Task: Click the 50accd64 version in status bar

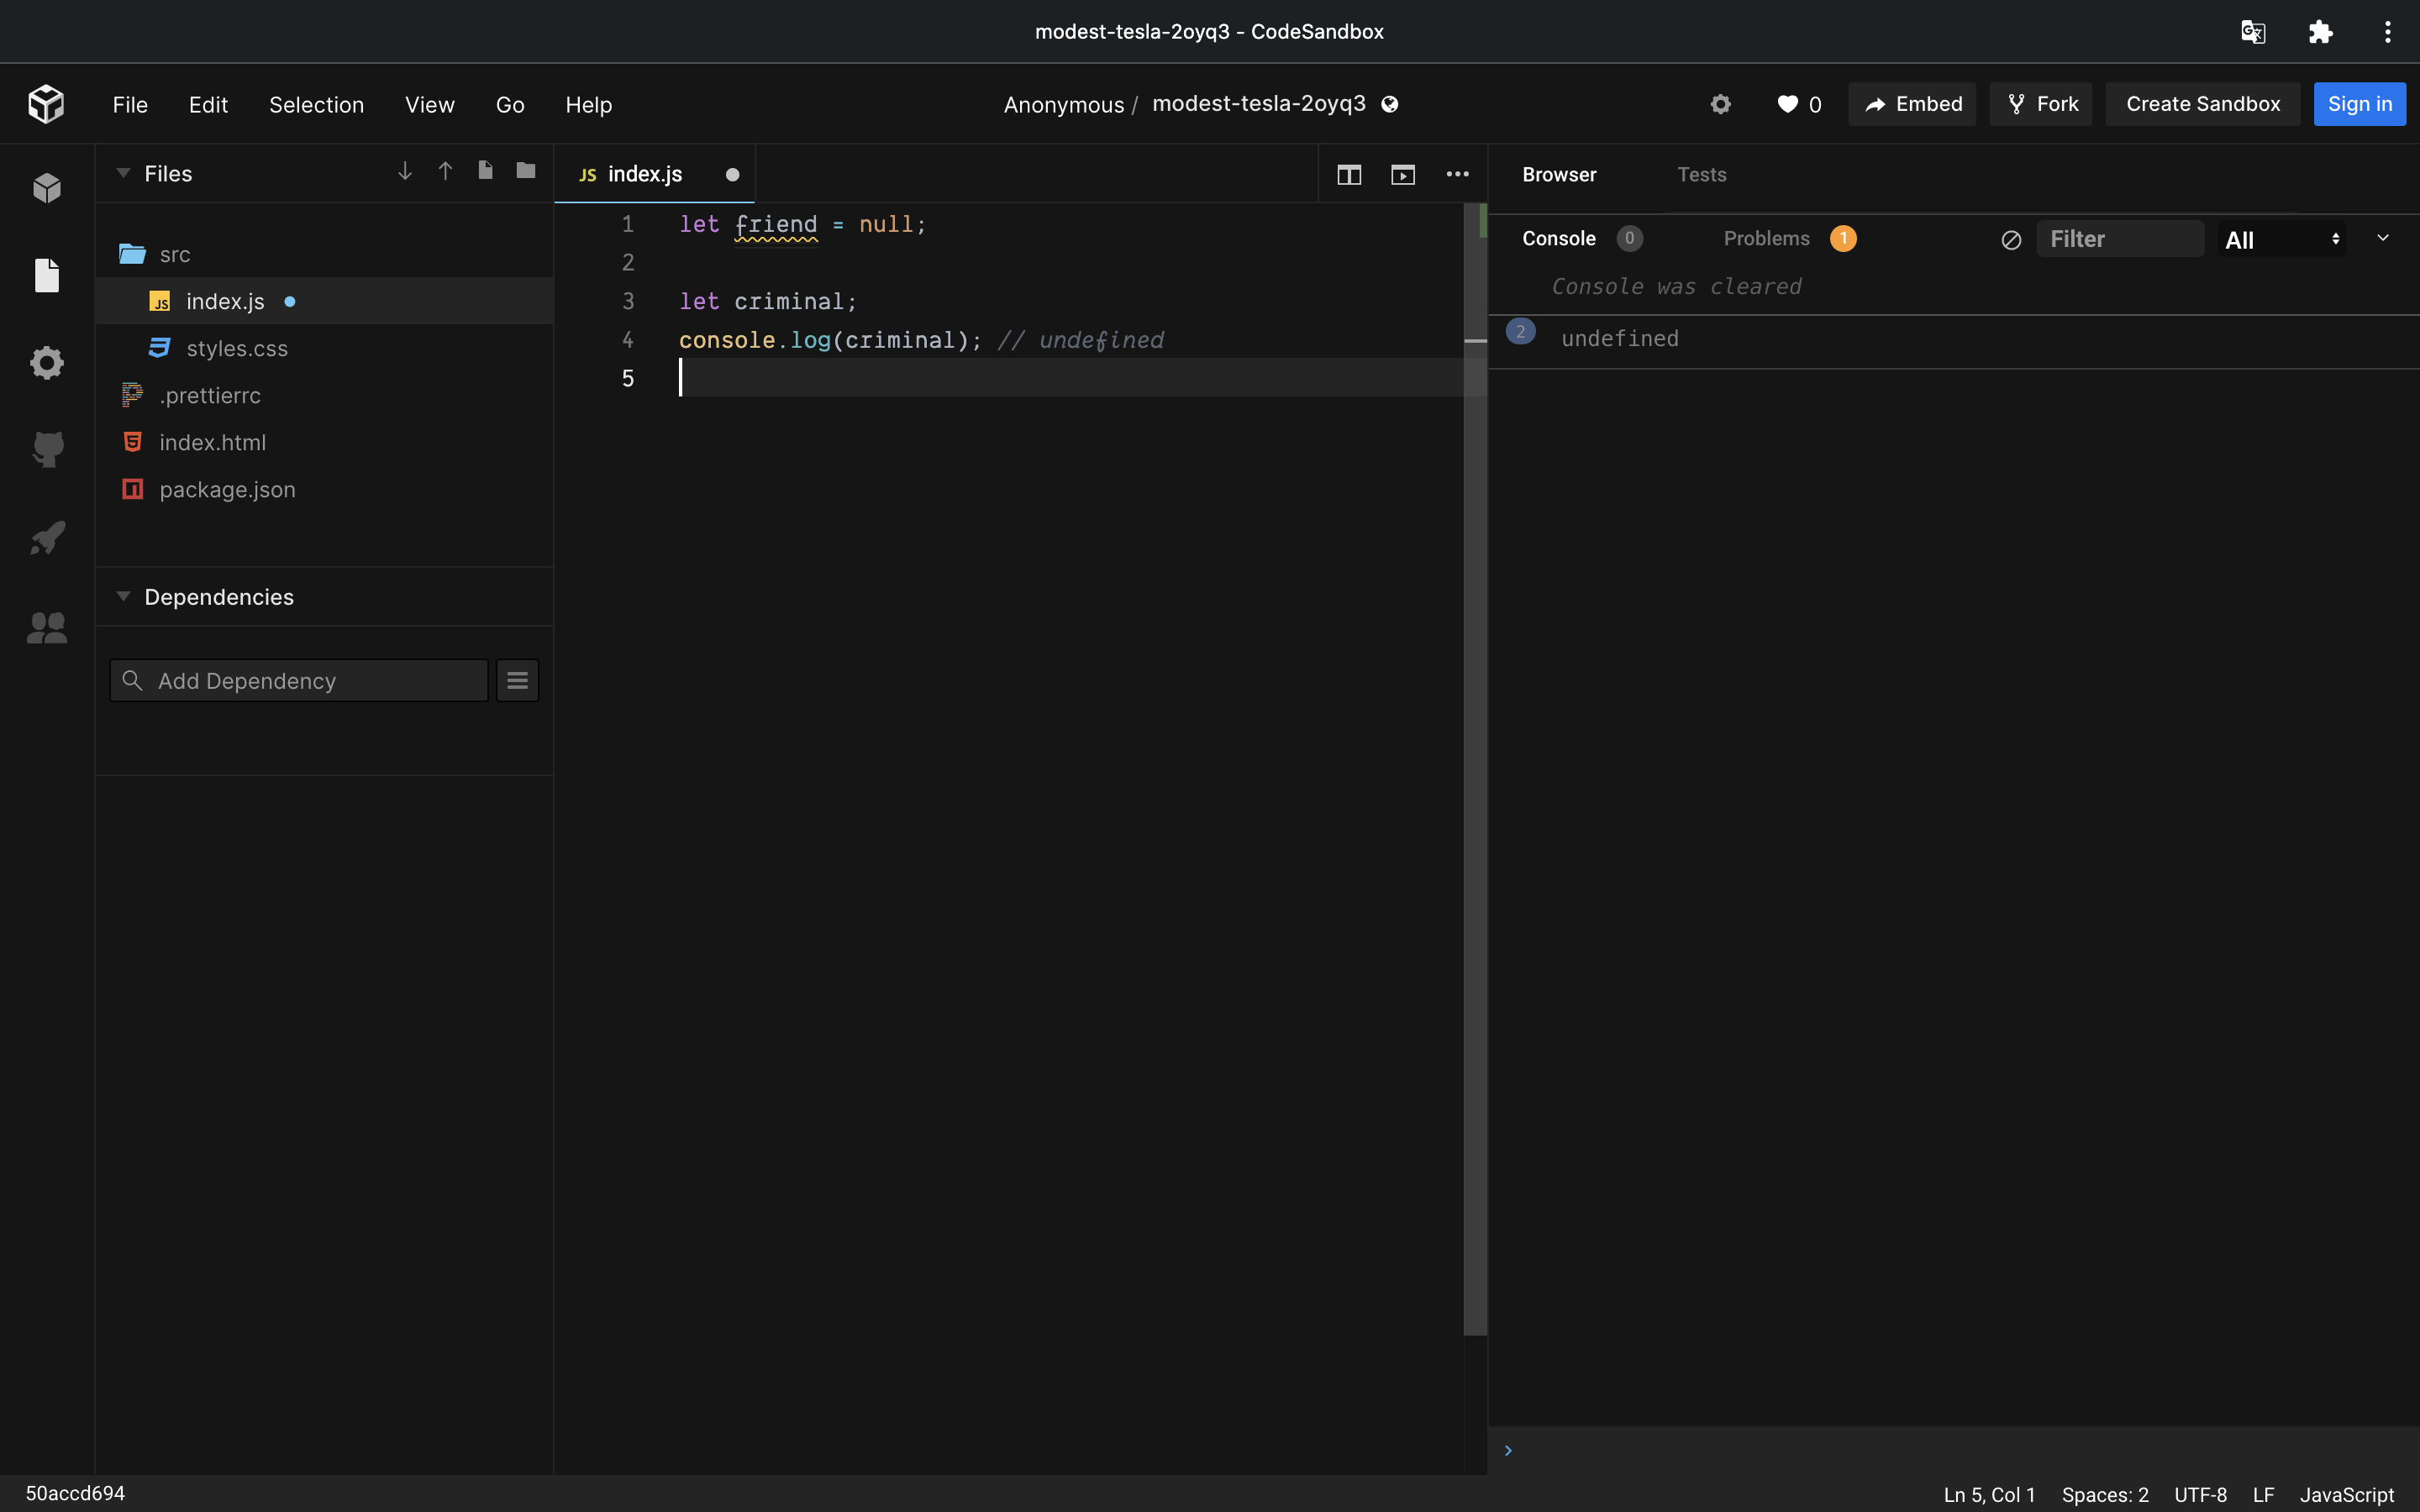Action: point(75,1493)
